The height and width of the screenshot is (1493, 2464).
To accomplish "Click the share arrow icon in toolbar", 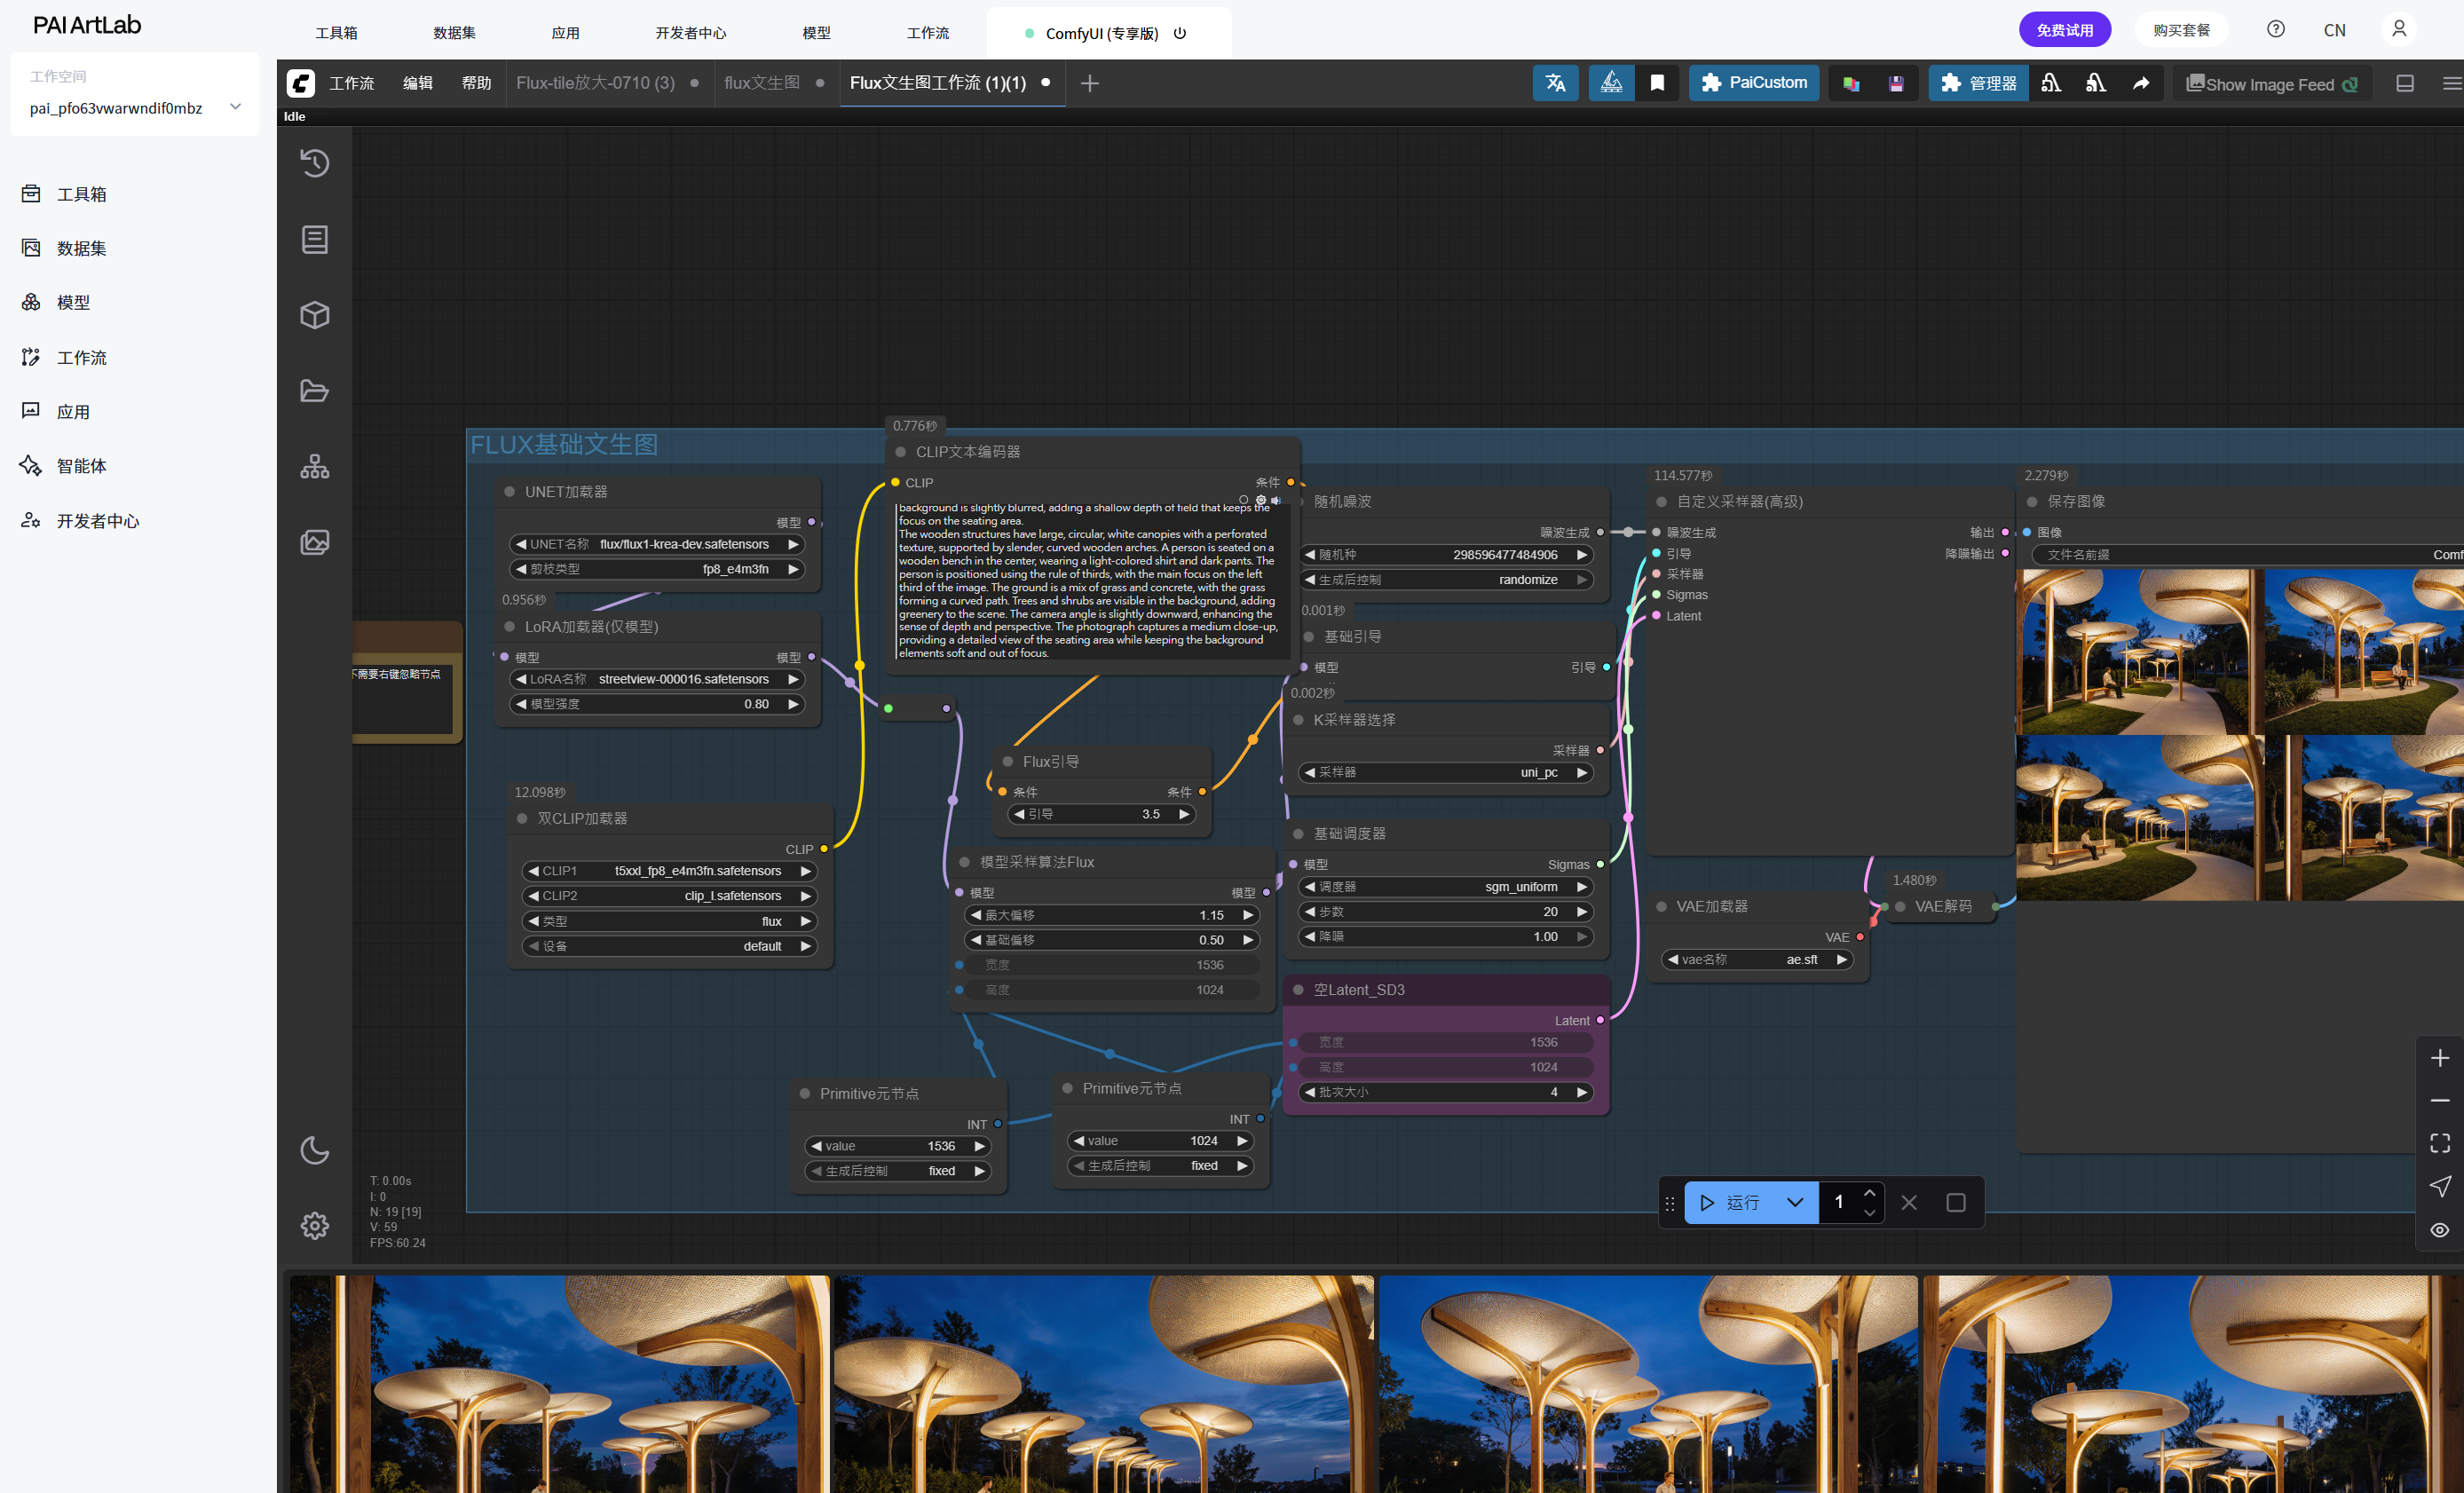I will (2141, 83).
